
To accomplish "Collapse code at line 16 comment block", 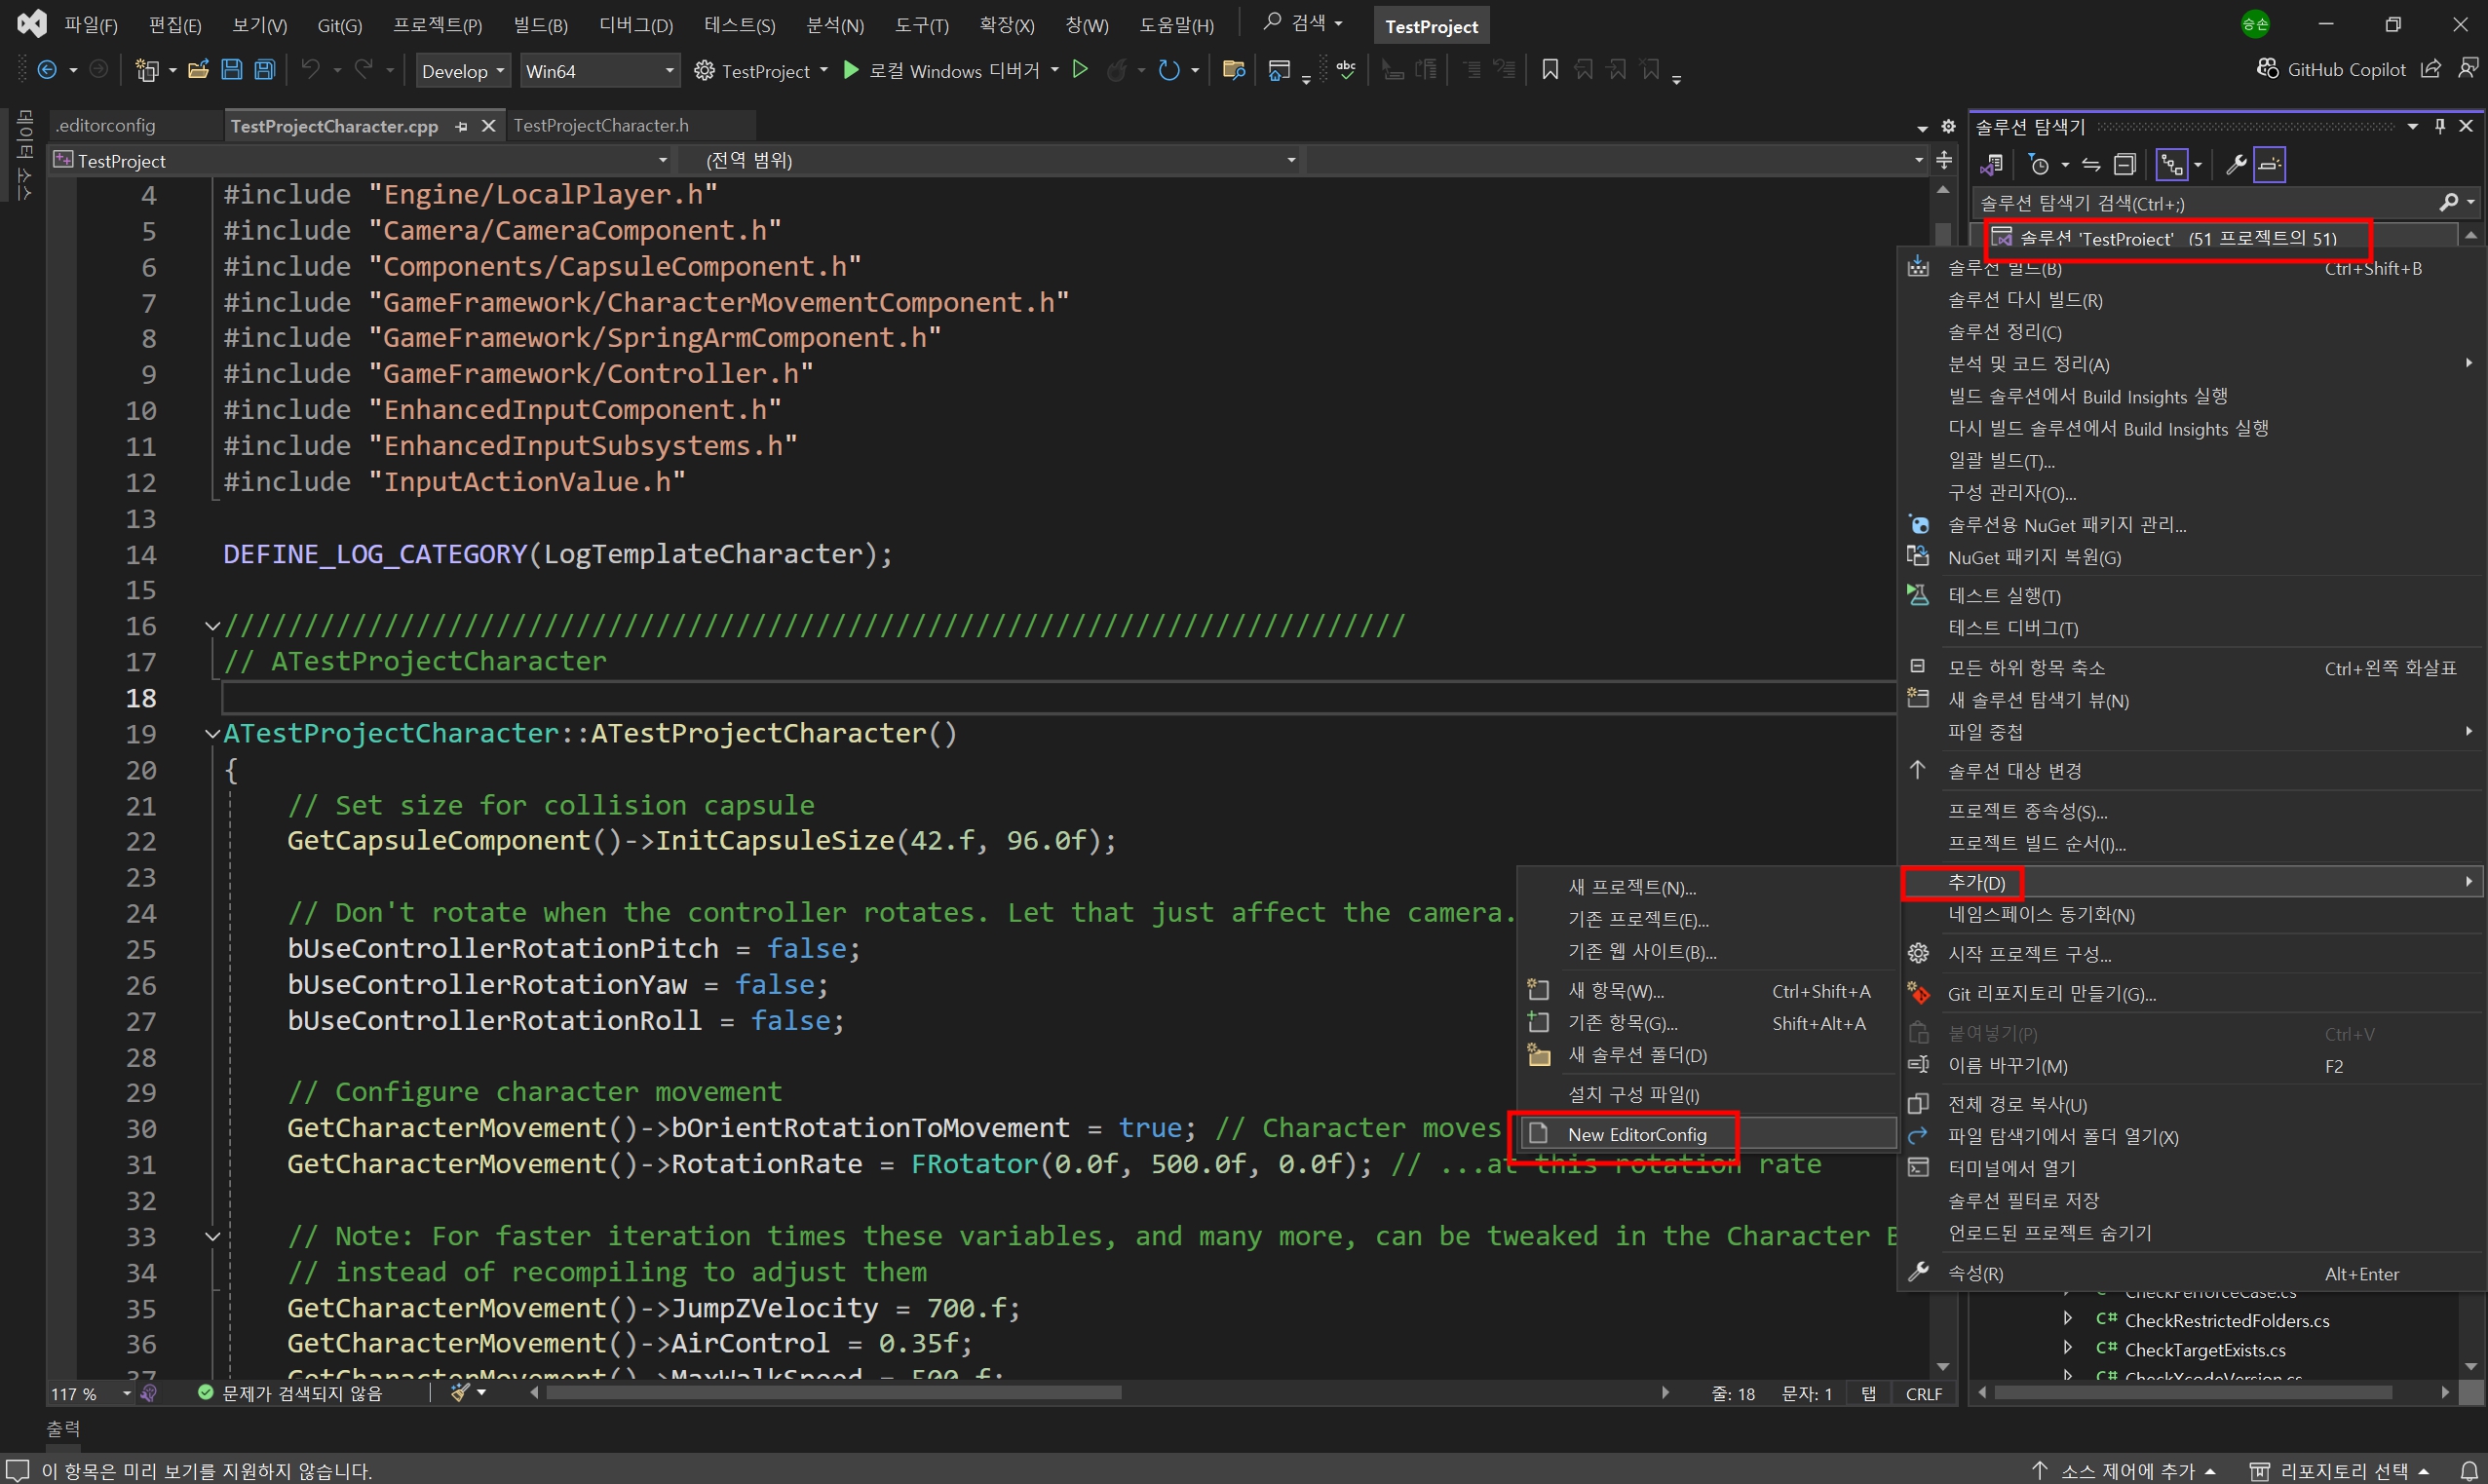I will (212, 626).
